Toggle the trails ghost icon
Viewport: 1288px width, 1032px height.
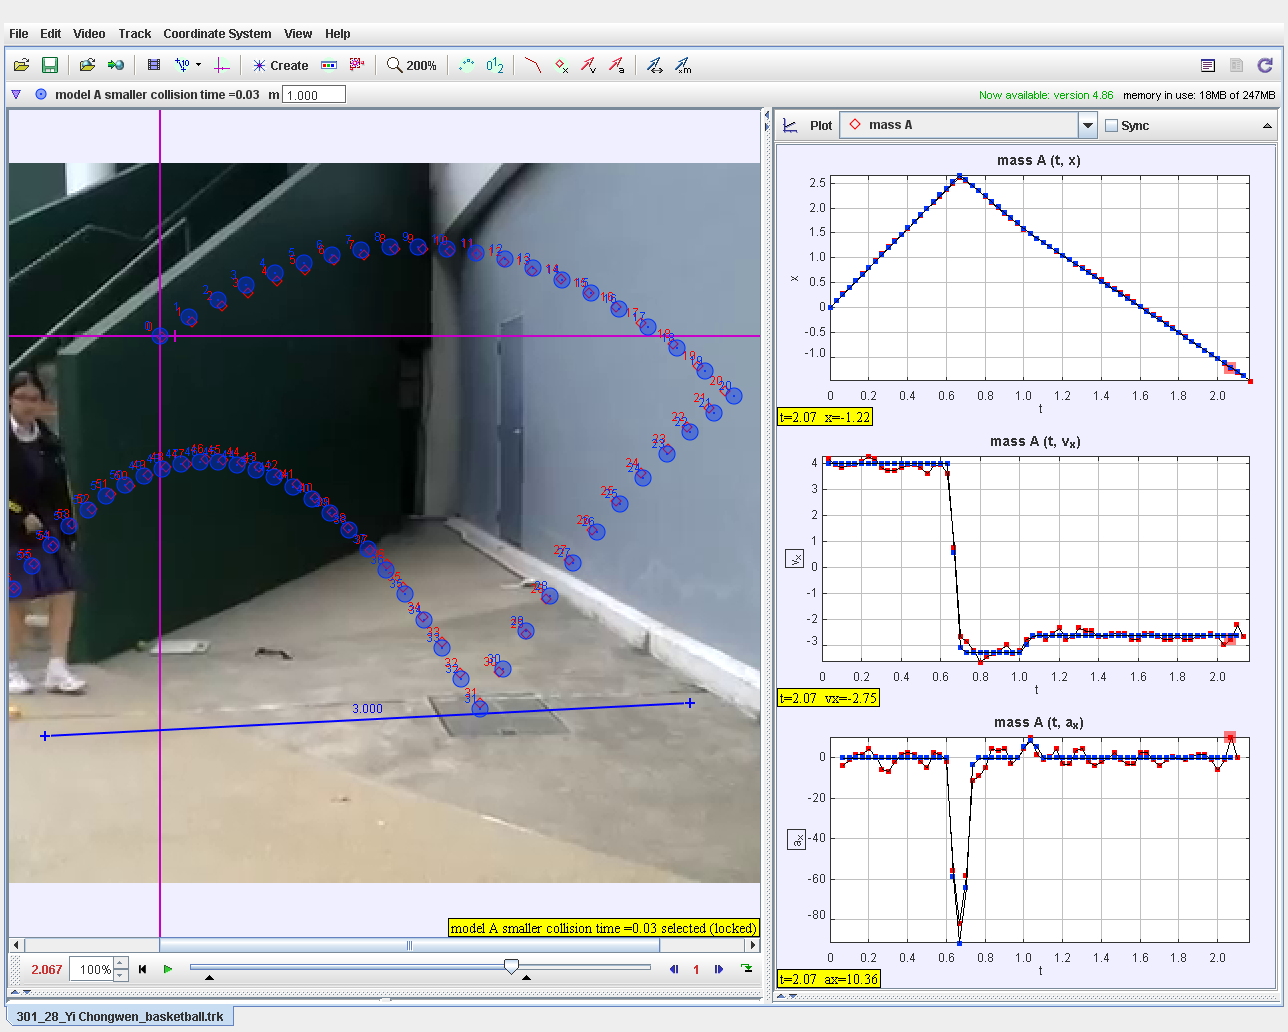pyautogui.click(x=466, y=65)
